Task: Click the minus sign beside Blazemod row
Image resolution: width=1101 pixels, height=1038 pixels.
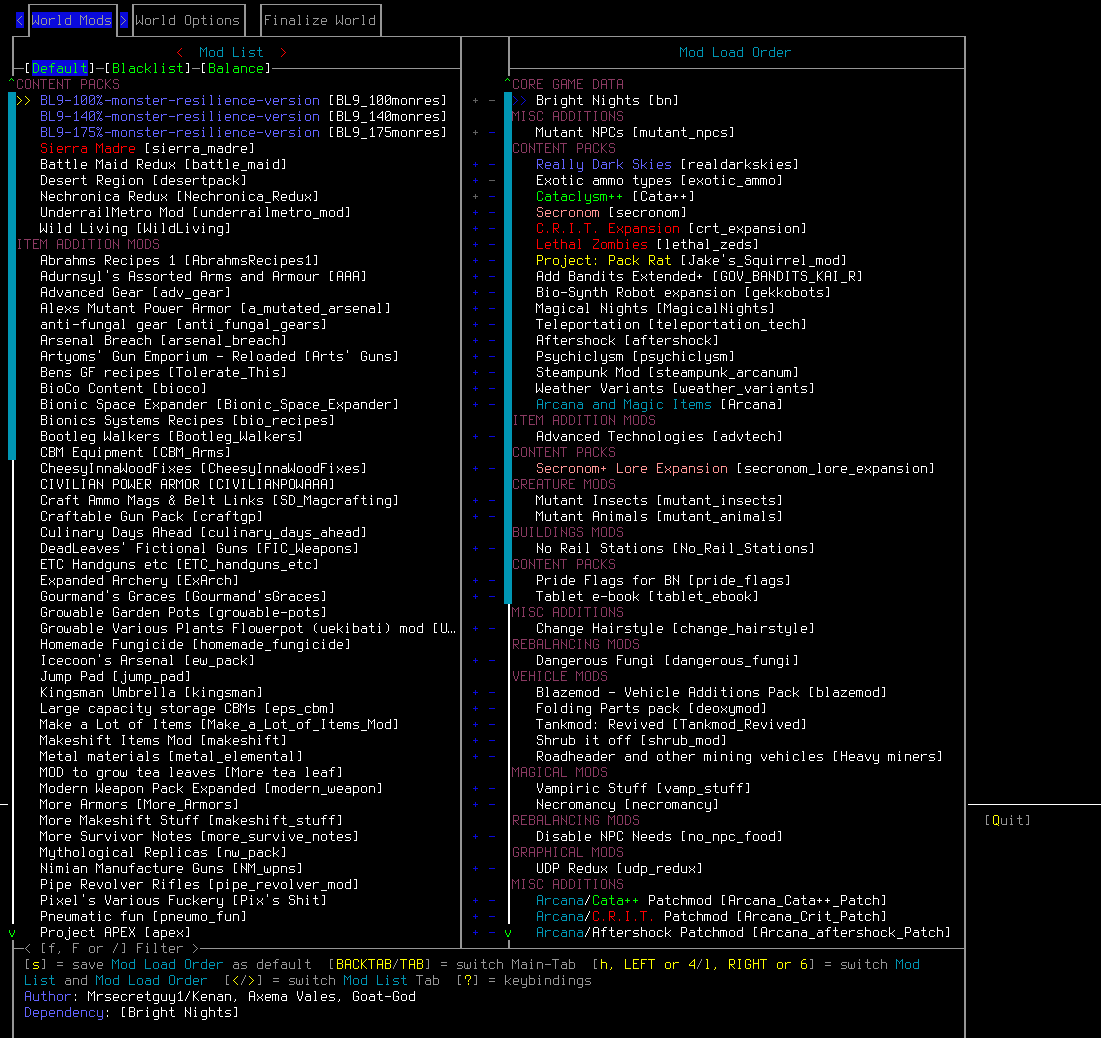Action: [x=492, y=692]
